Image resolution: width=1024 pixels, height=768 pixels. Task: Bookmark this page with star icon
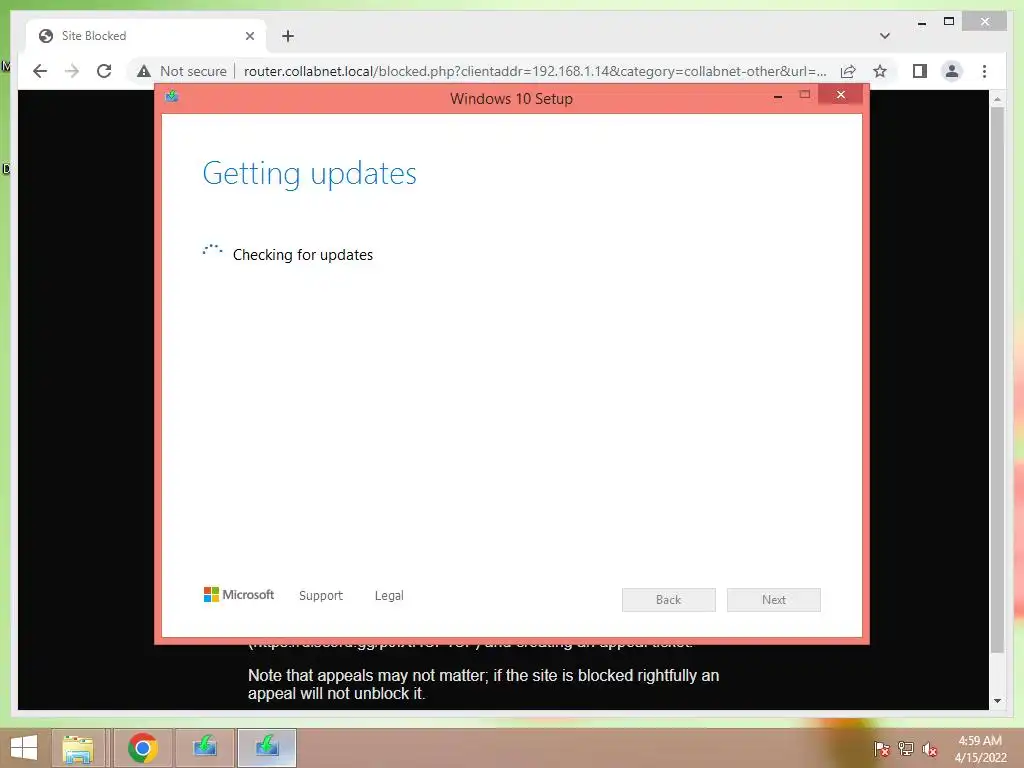click(x=880, y=71)
